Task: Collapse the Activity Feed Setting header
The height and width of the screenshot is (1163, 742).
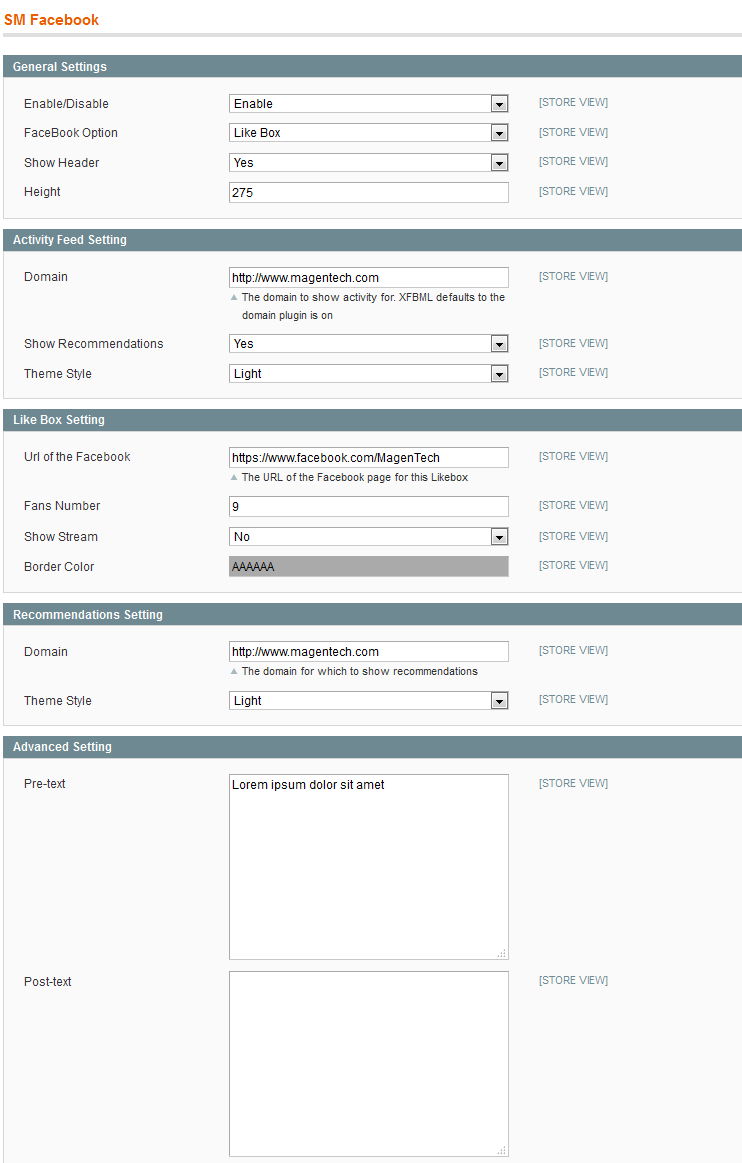Action: (x=372, y=240)
